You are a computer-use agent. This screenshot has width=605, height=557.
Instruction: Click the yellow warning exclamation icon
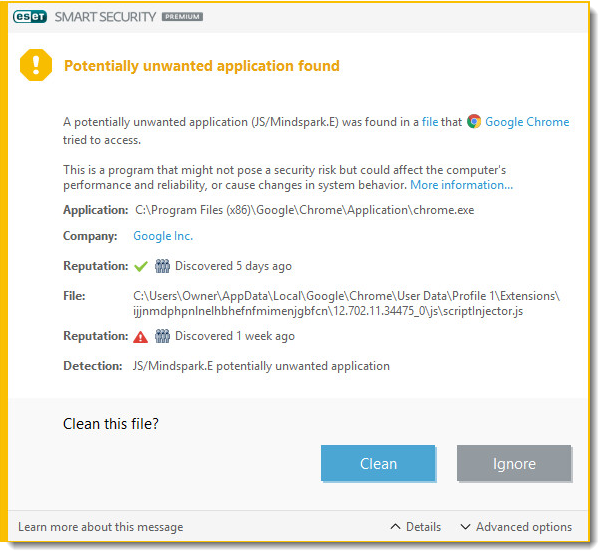(x=36, y=65)
